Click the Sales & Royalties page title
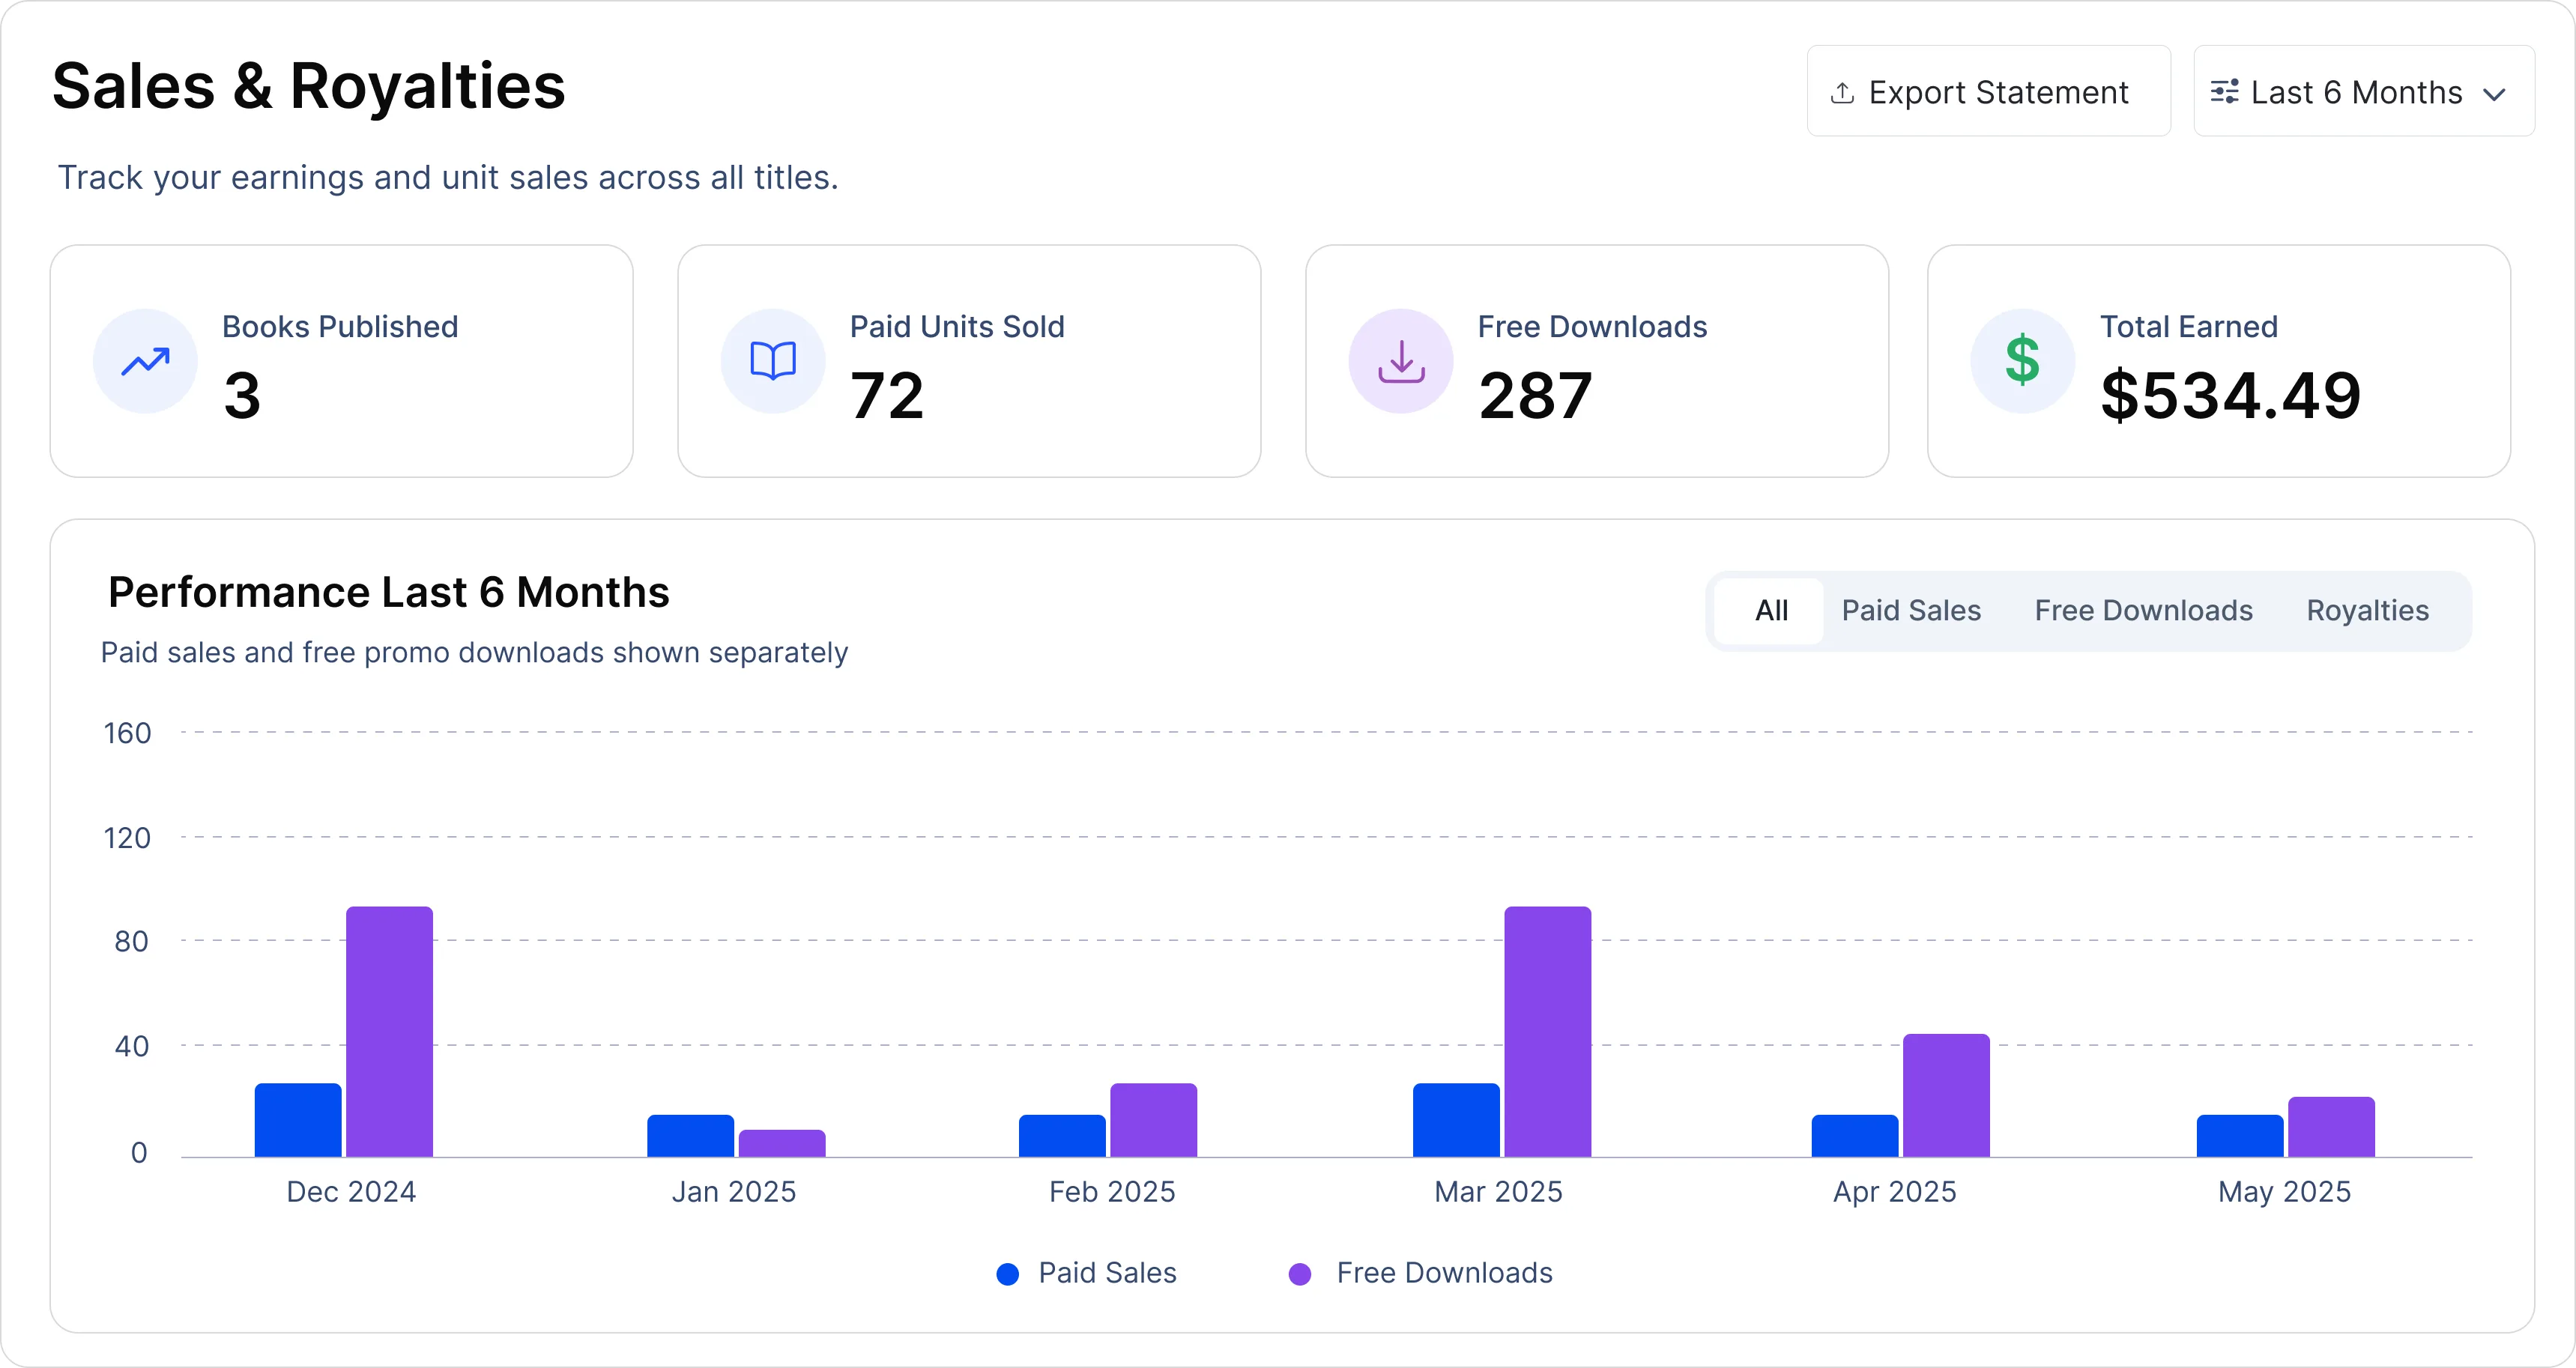This screenshot has width=2576, height=1368. tap(308, 86)
